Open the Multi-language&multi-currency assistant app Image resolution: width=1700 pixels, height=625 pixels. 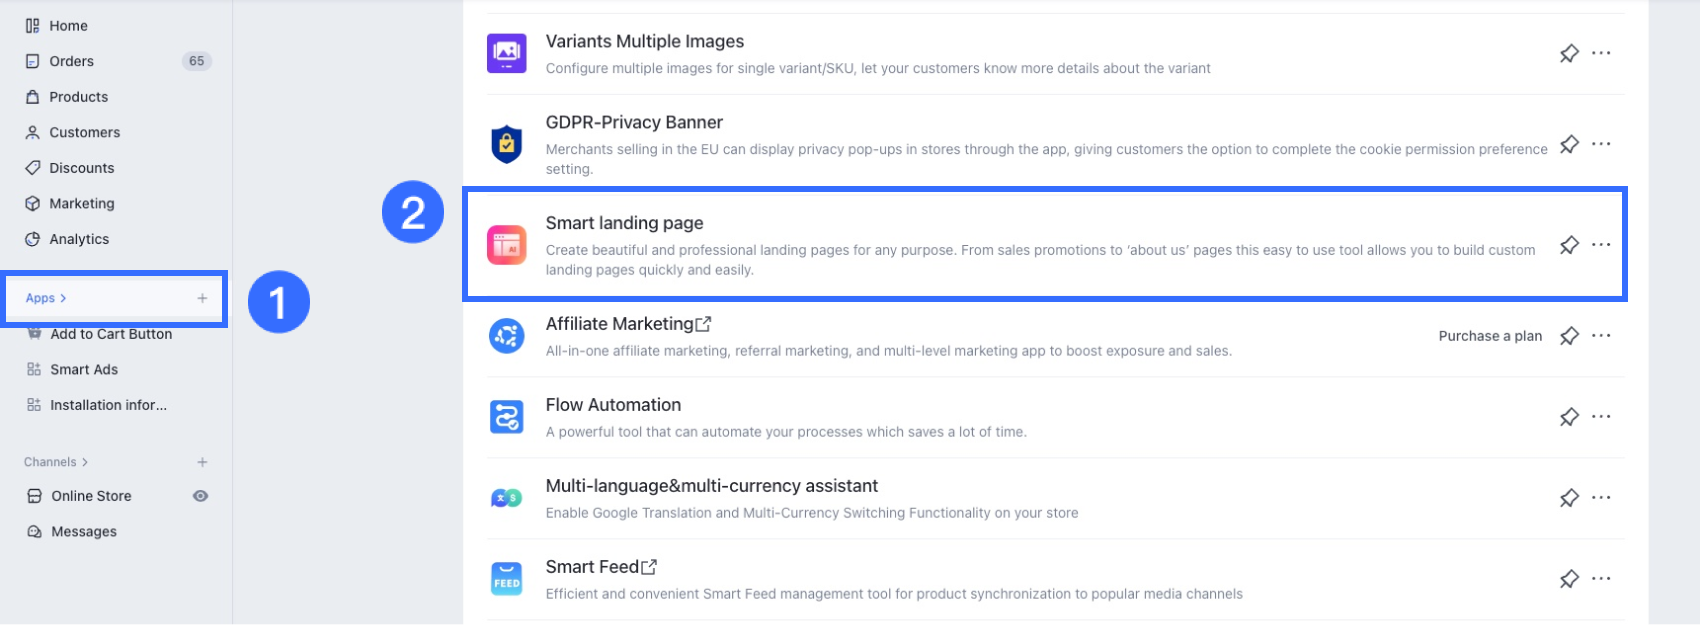711,486
